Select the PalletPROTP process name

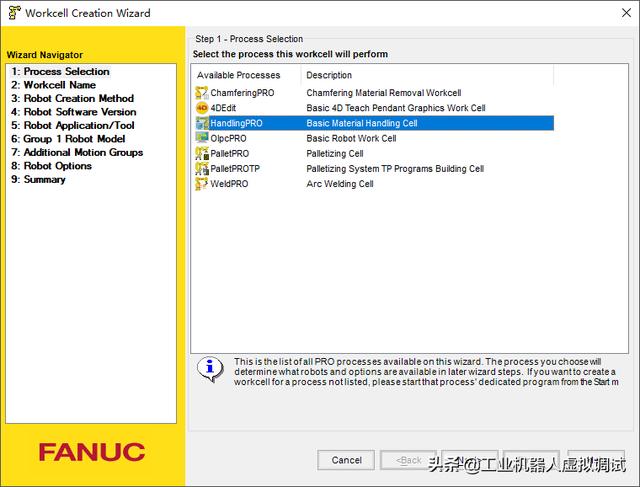[x=235, y=169]
